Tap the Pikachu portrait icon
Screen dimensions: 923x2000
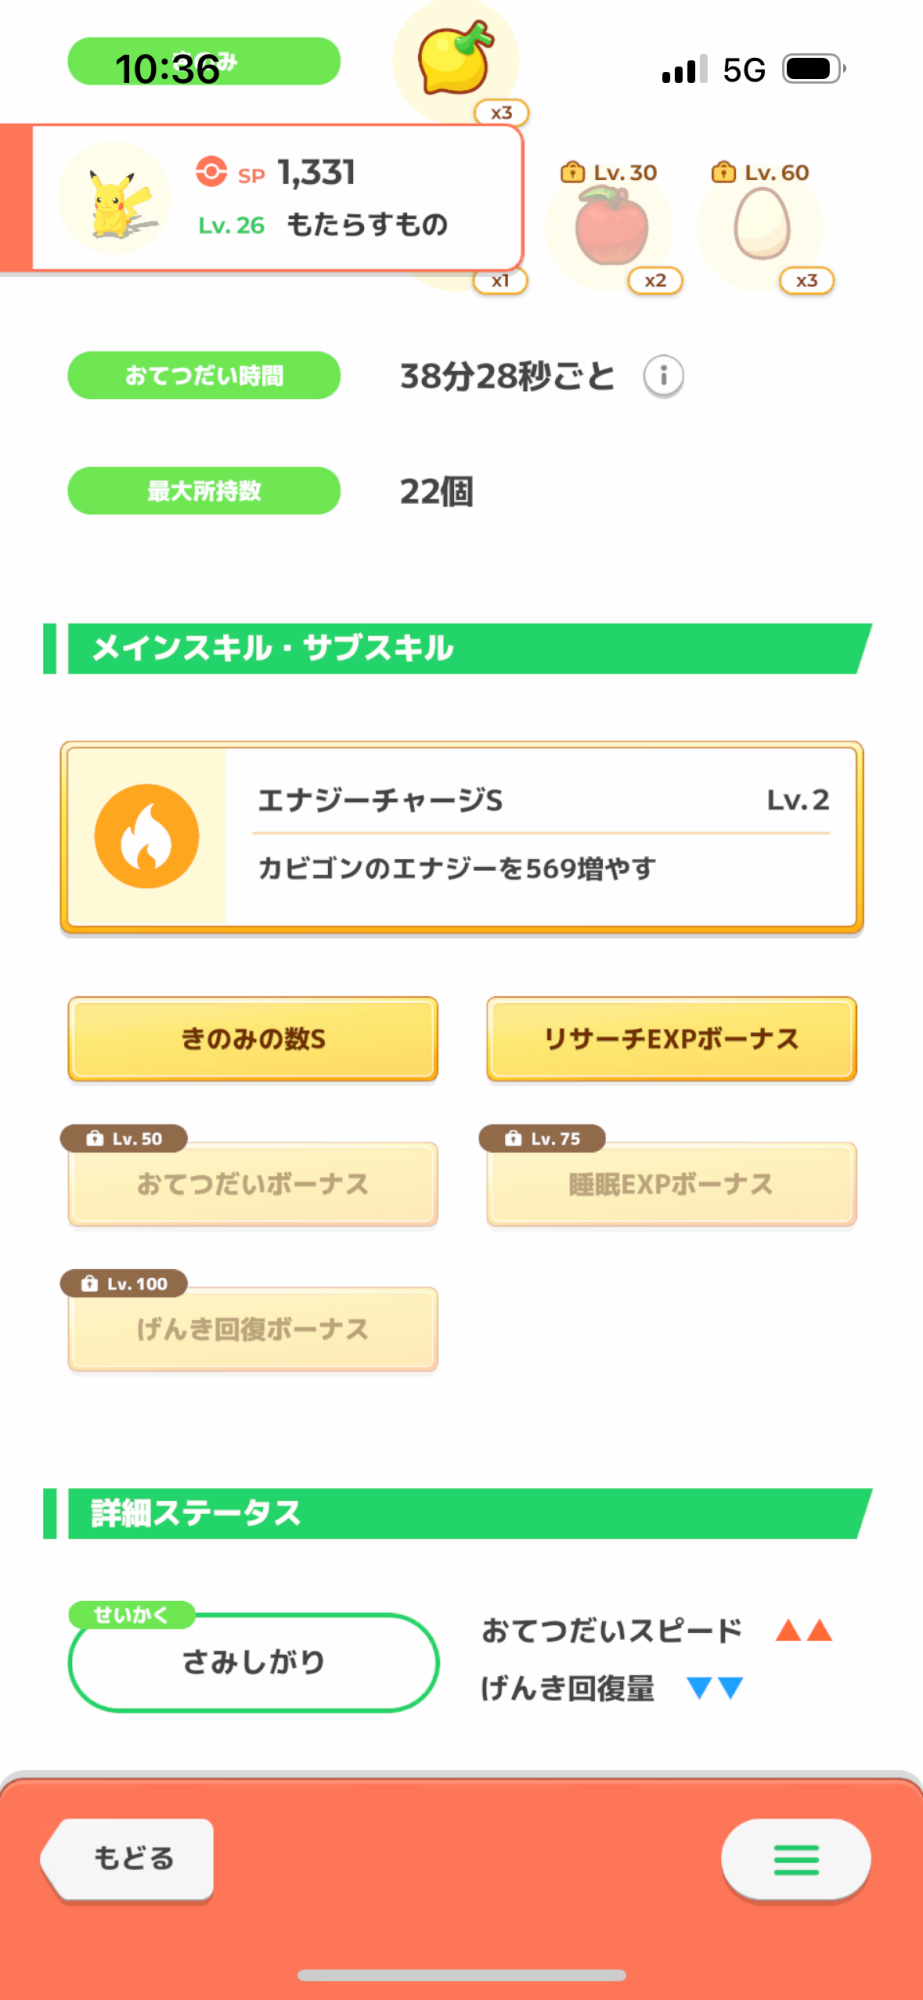click(114, 199)
